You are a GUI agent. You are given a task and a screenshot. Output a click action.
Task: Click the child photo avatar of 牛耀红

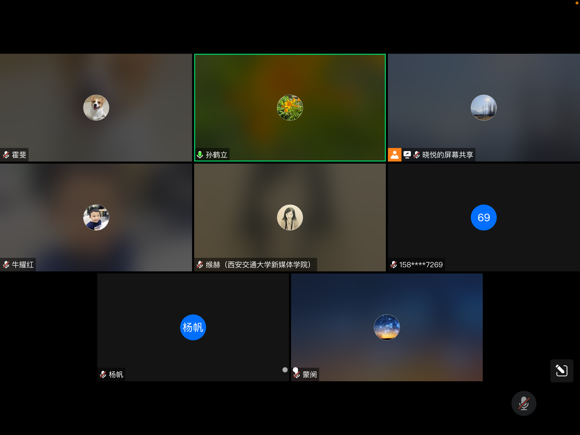tap(96, 218)
